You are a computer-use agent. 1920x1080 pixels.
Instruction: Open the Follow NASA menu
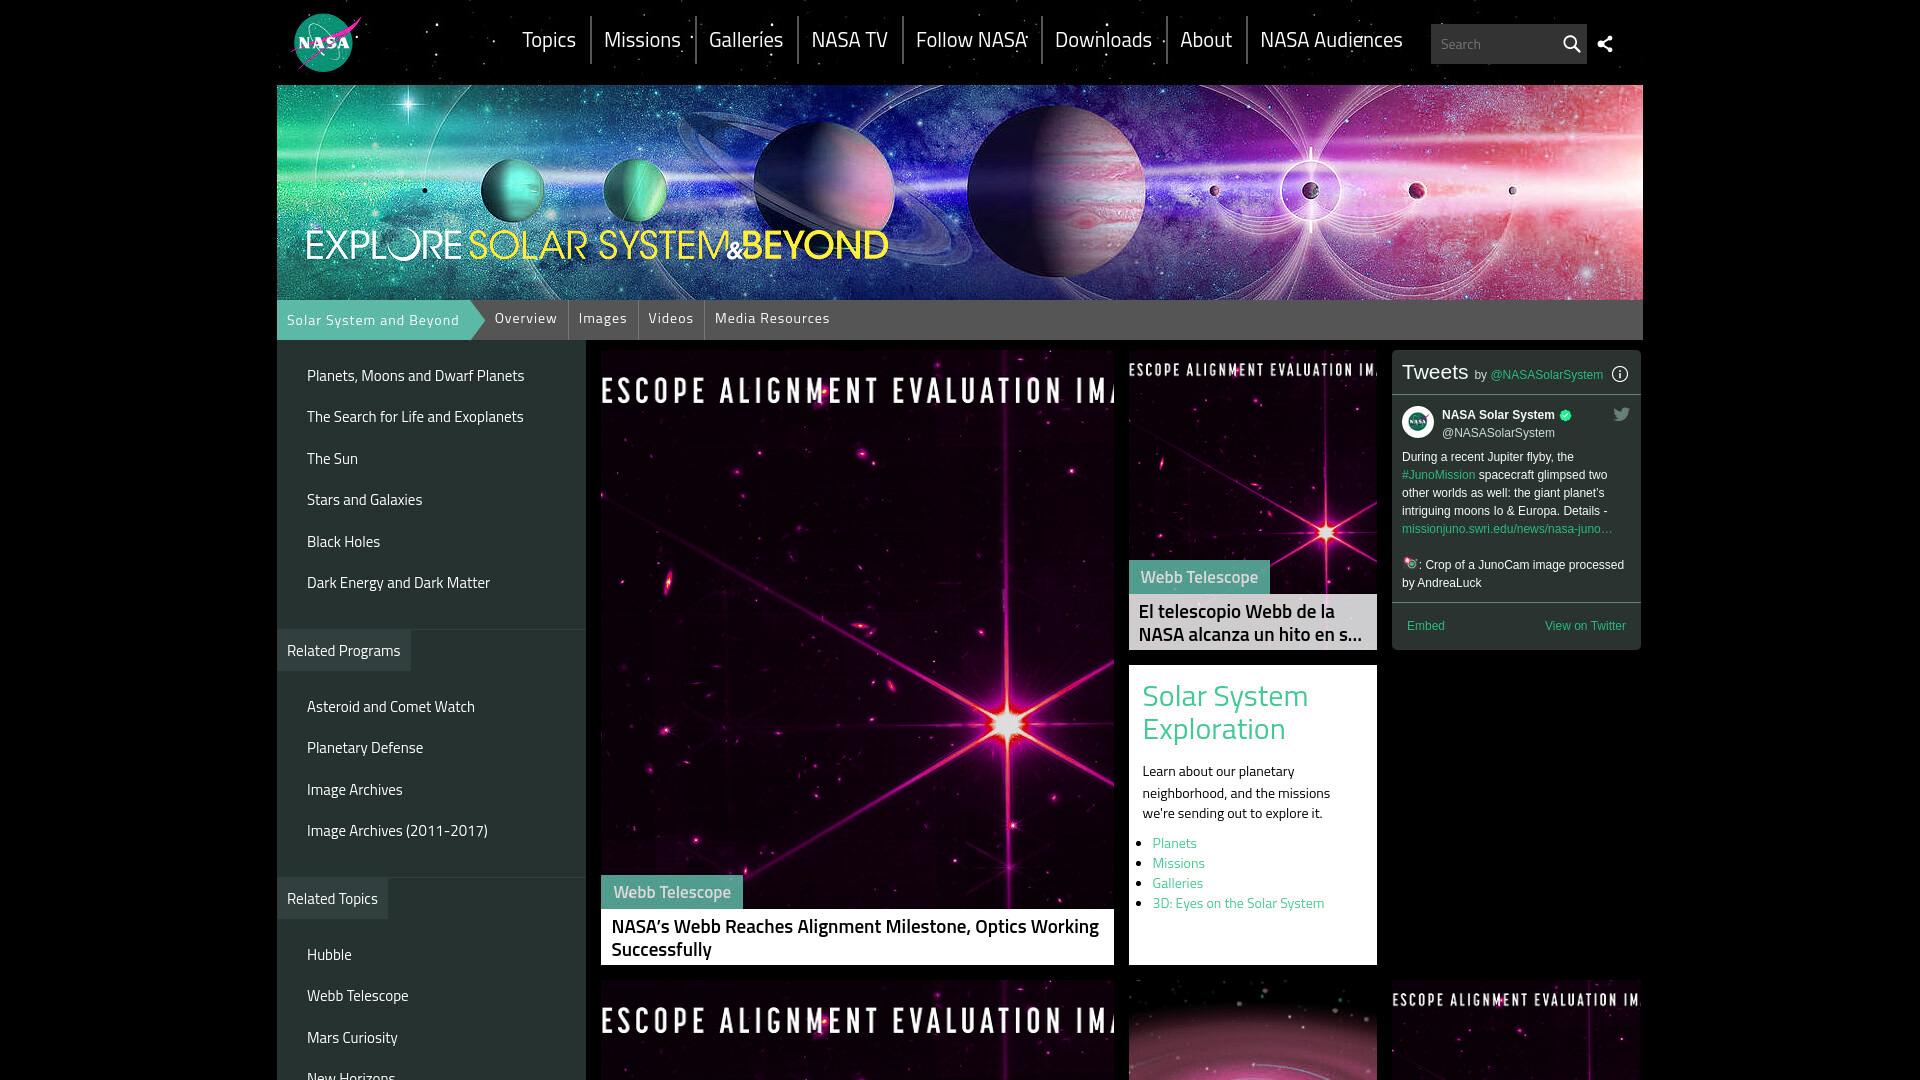(971, 40)
